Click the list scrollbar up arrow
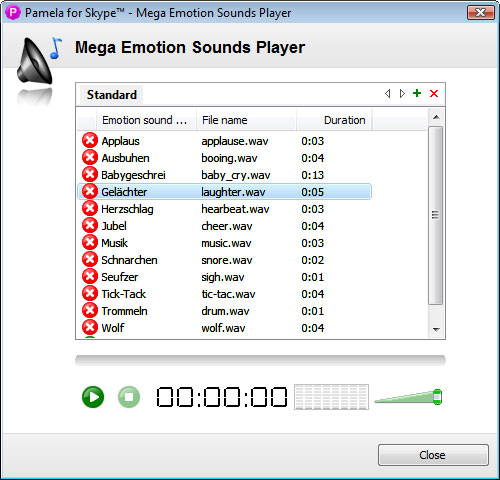 436,117
